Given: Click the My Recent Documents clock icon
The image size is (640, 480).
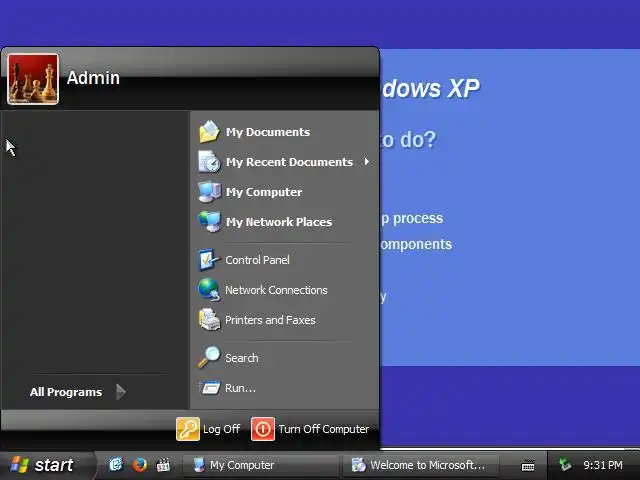Looking at the screenshot, I should click(209, 162).
